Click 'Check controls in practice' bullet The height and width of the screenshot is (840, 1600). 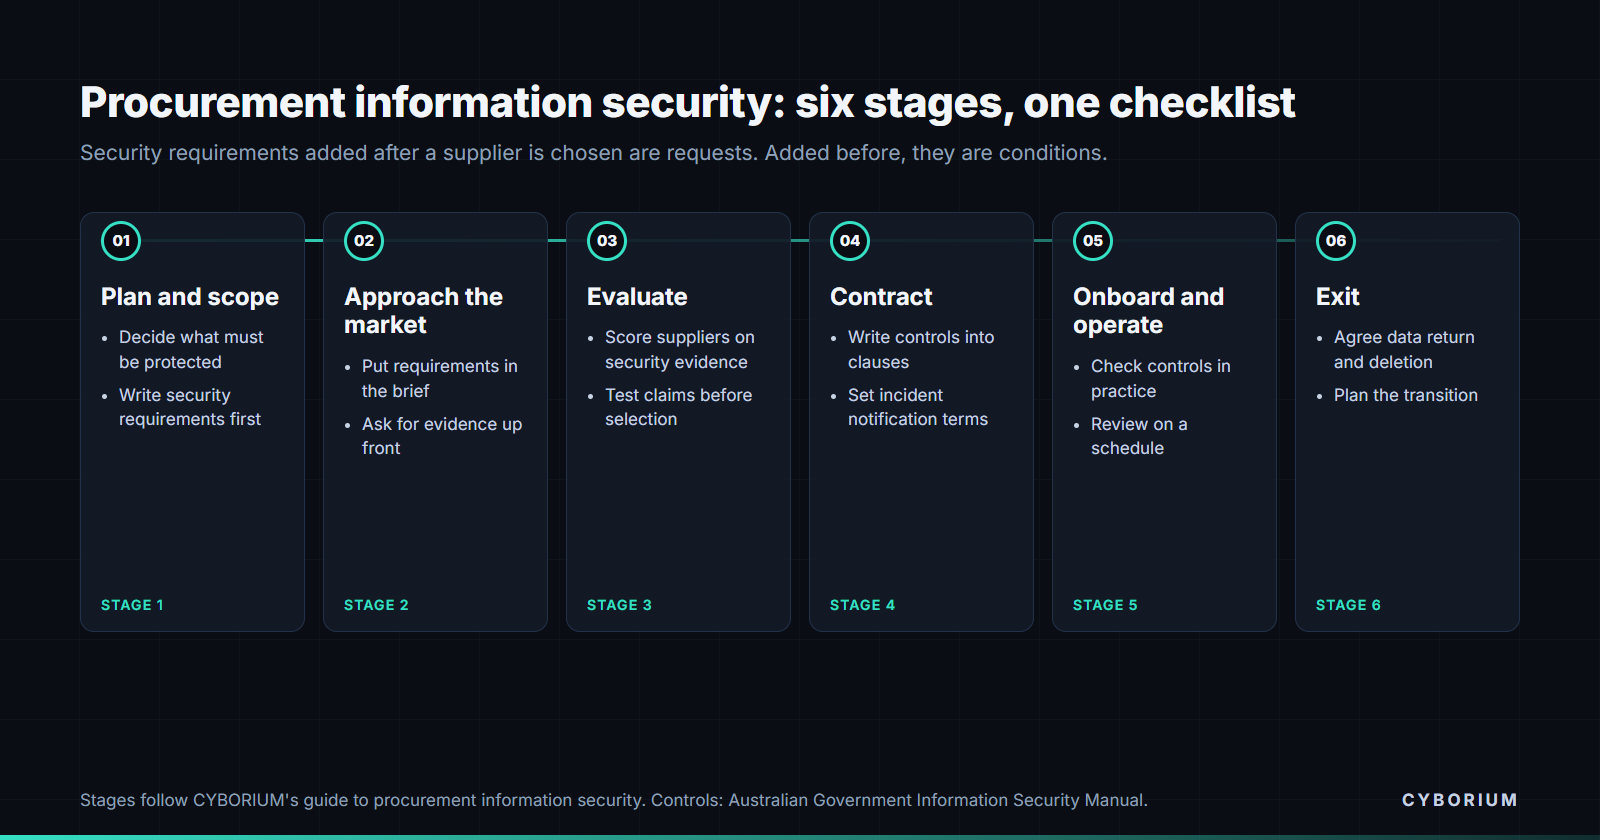[x=1161, y=379]
